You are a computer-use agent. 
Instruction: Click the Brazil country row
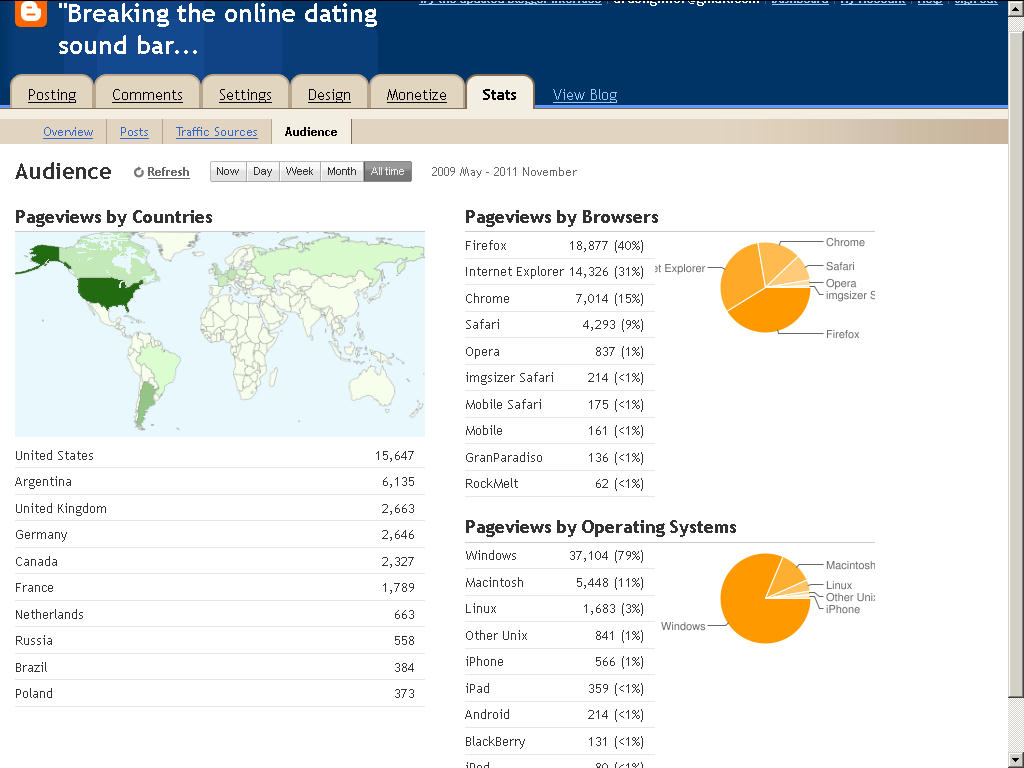tap(219, 667)
